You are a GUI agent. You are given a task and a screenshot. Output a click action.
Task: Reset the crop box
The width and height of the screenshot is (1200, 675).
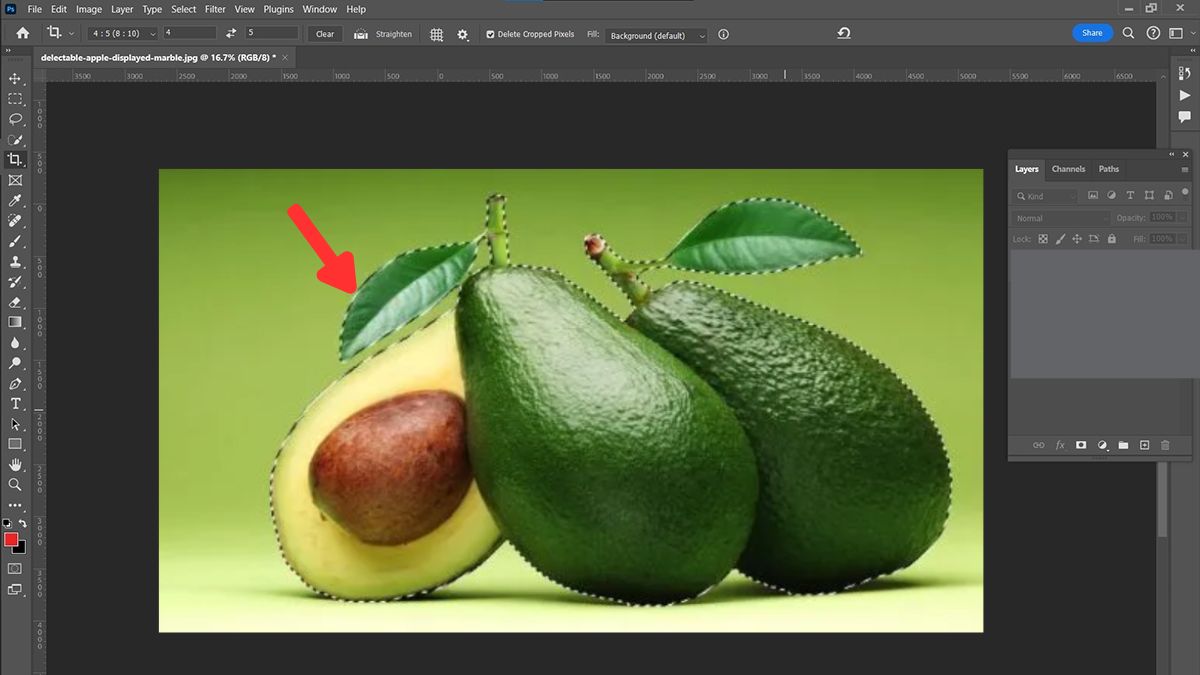tap(844, 34)
